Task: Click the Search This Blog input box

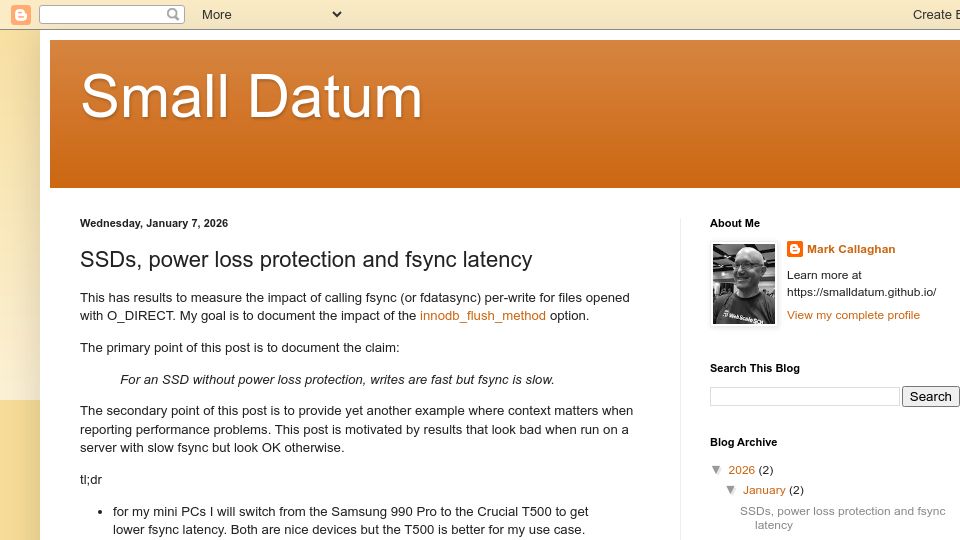Action: coord(804,397)
